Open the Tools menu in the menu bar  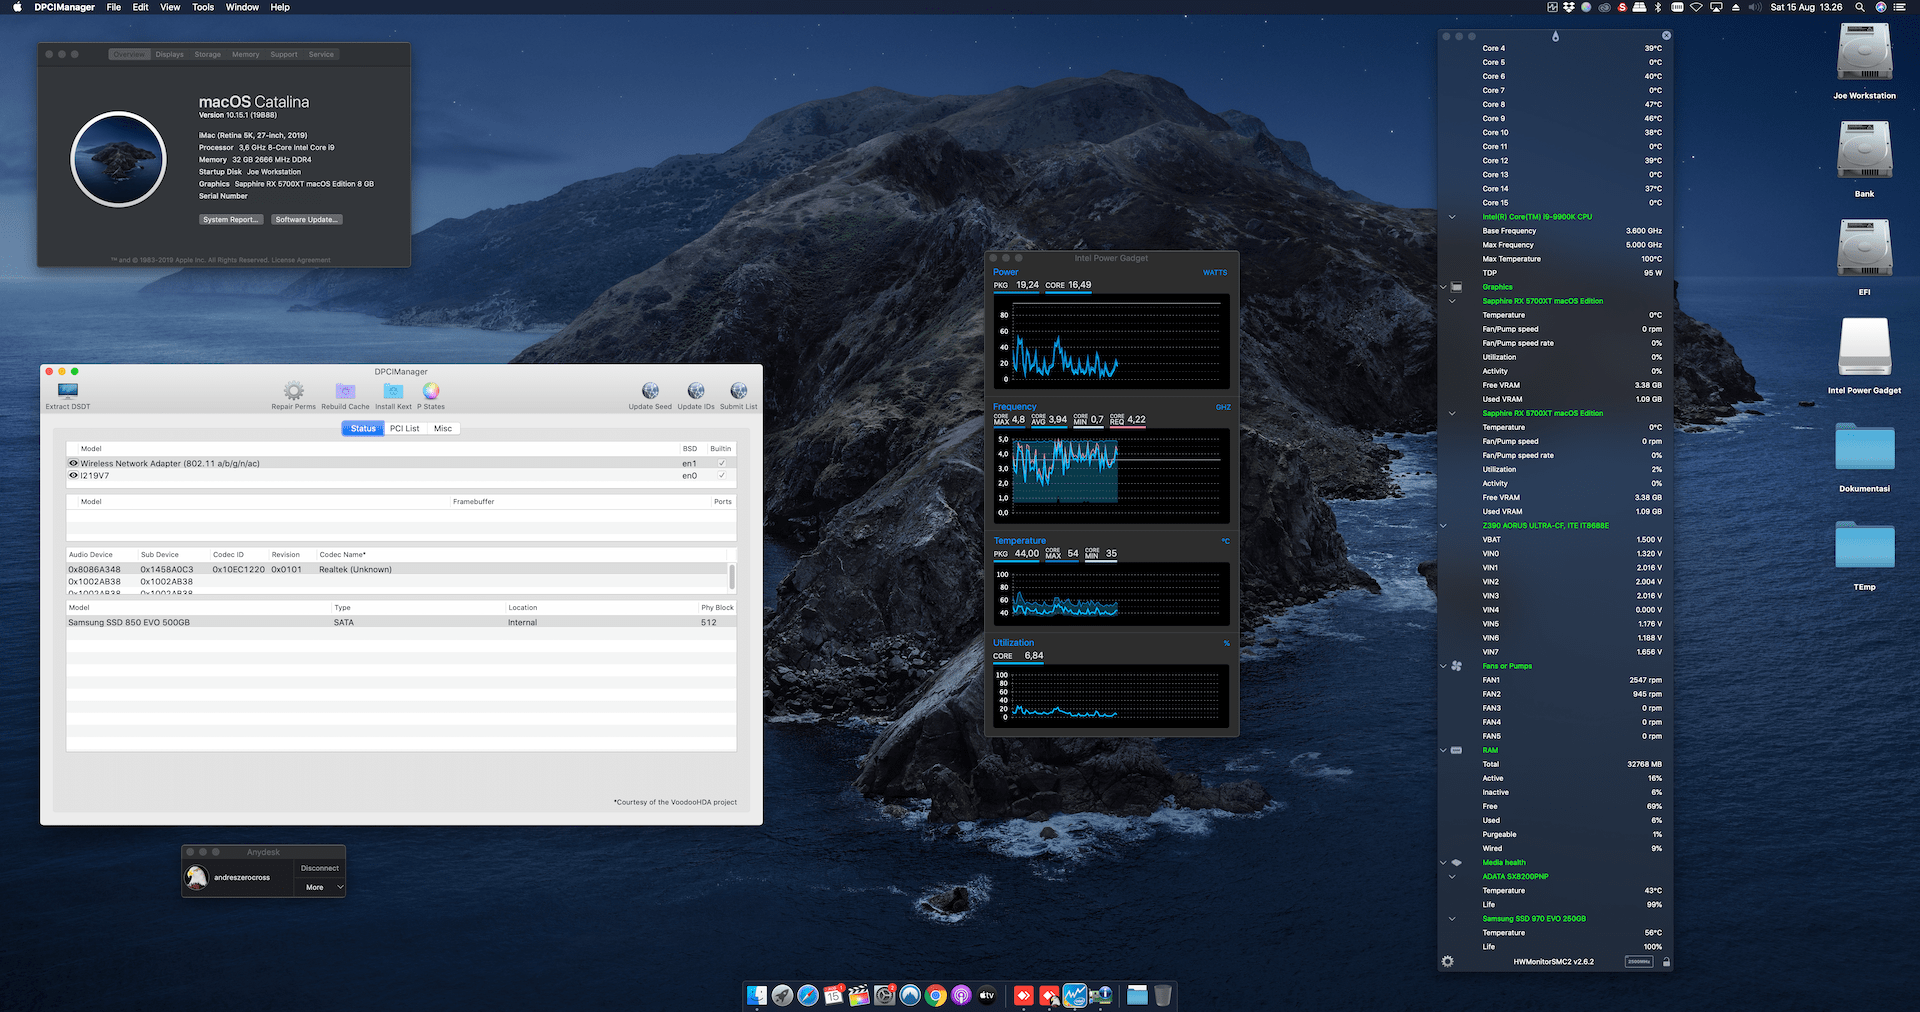pyautogui.click(x=202, y=7)
